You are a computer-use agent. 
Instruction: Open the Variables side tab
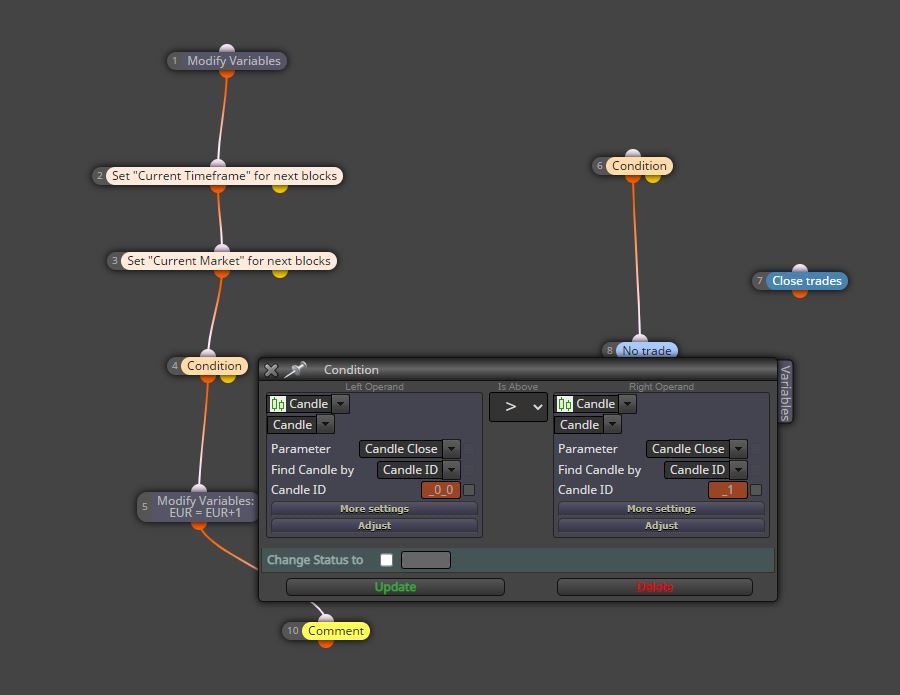point(786,393)
